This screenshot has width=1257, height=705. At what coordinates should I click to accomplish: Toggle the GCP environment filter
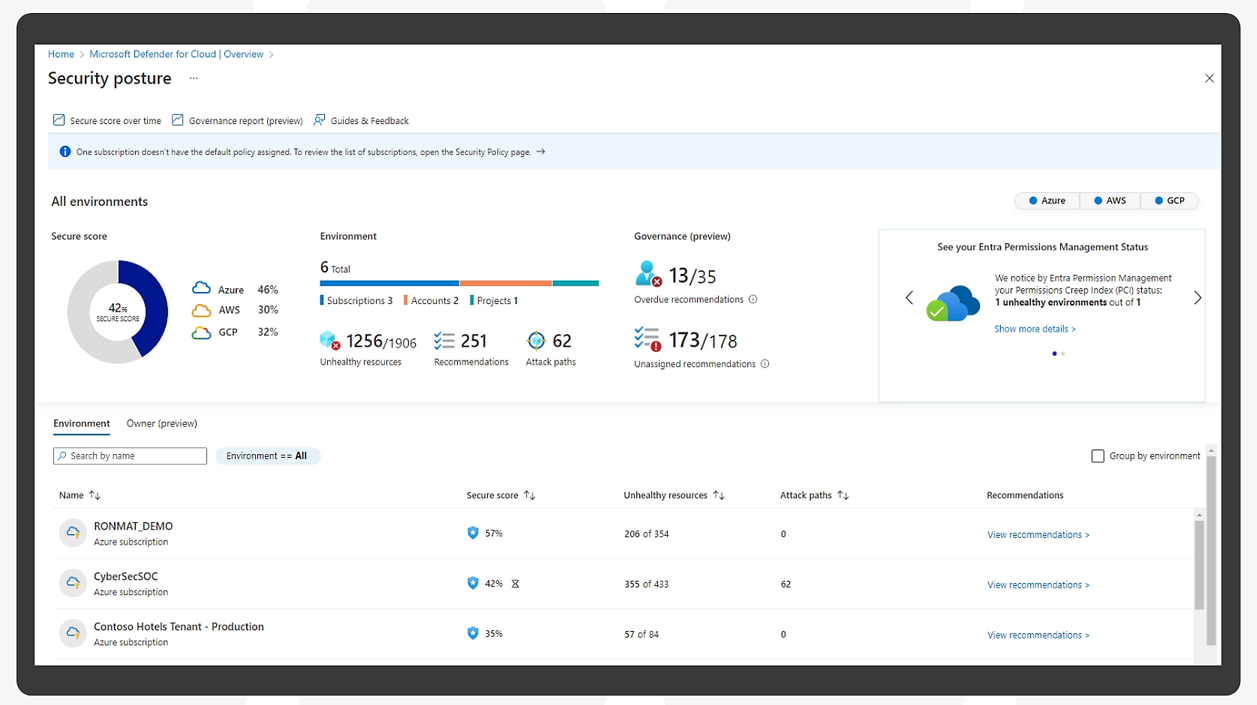click(1169, 201)
